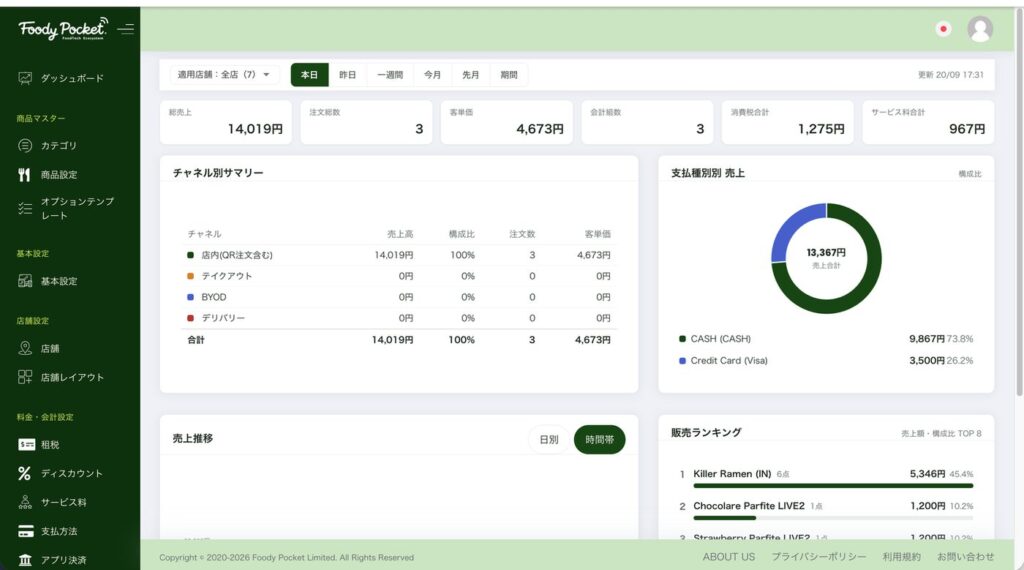The width and height of the screenshot is (1024, 570).
Task: Click the アプリ決済 bank icon
Action: click(25, 560)
